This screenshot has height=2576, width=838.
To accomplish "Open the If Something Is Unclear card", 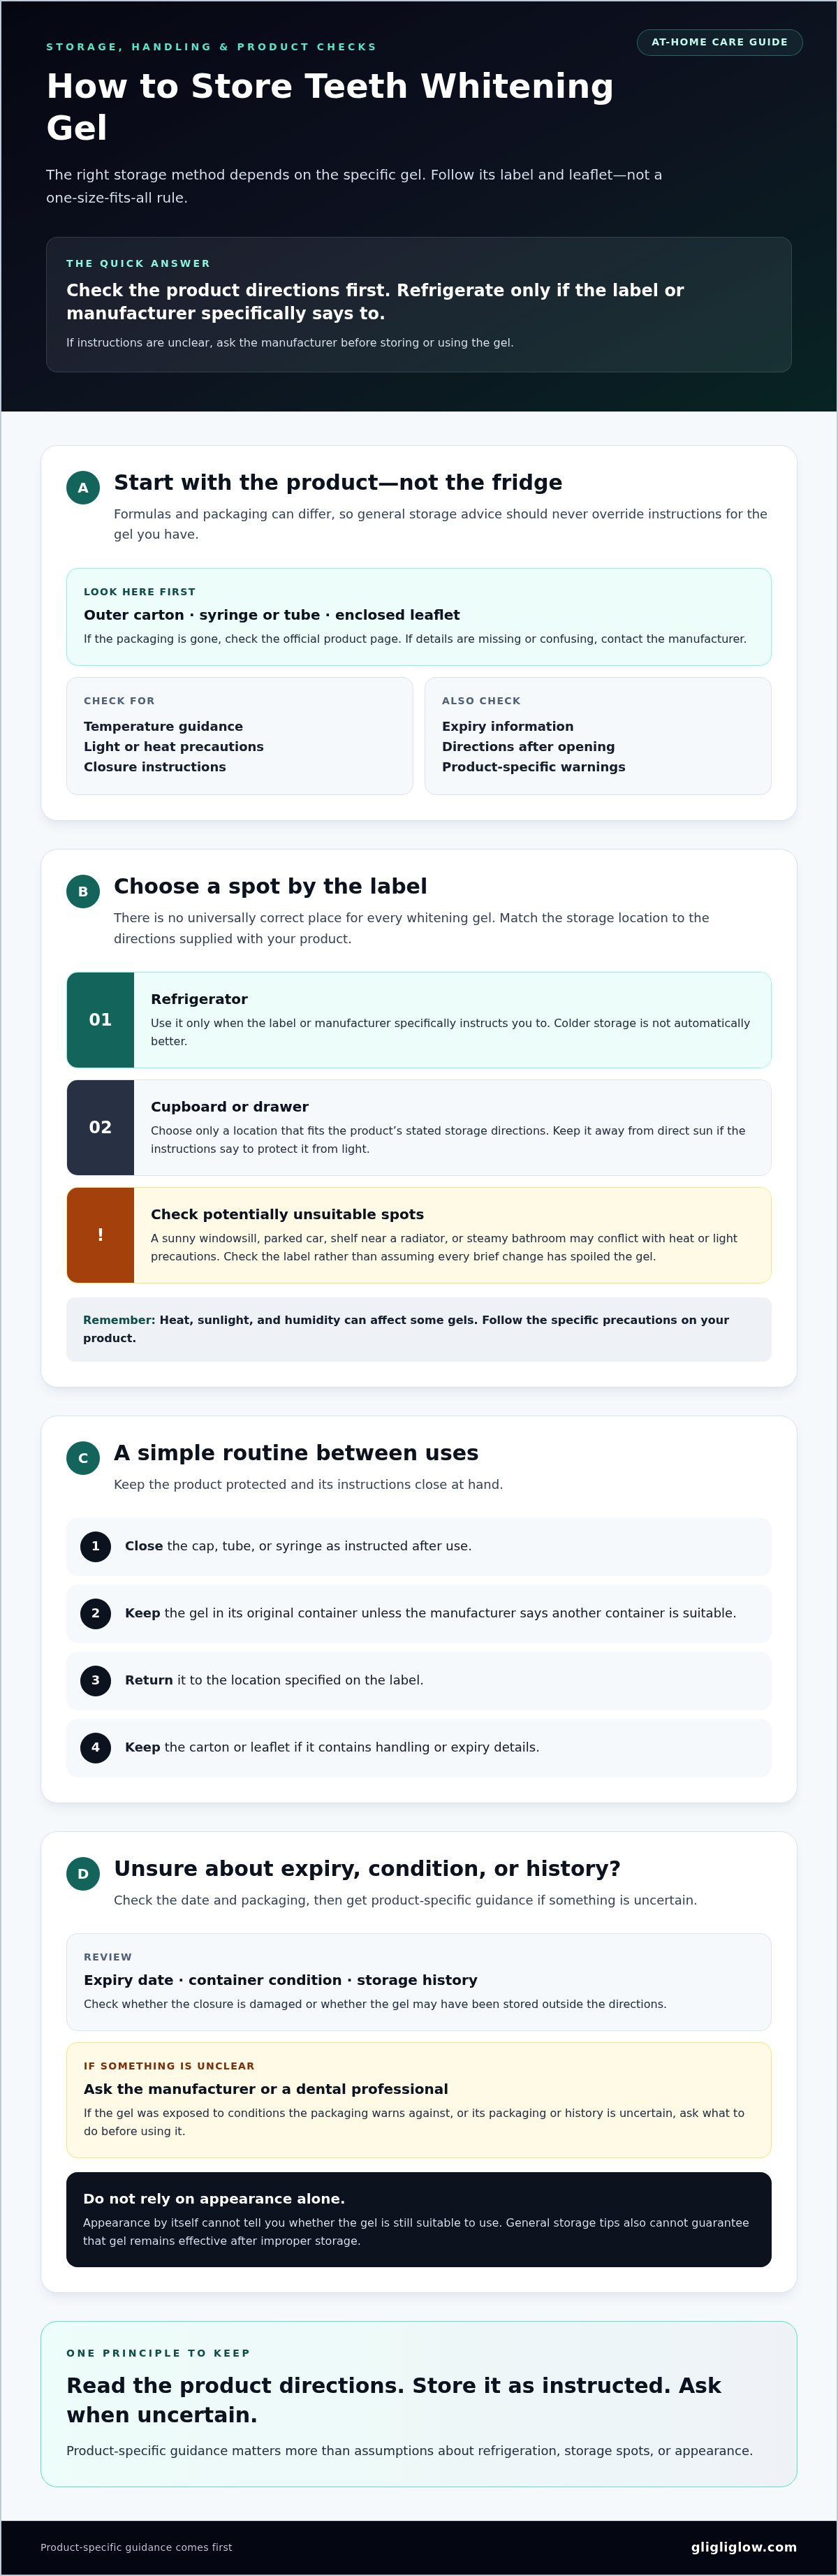I will point(419,2100).
